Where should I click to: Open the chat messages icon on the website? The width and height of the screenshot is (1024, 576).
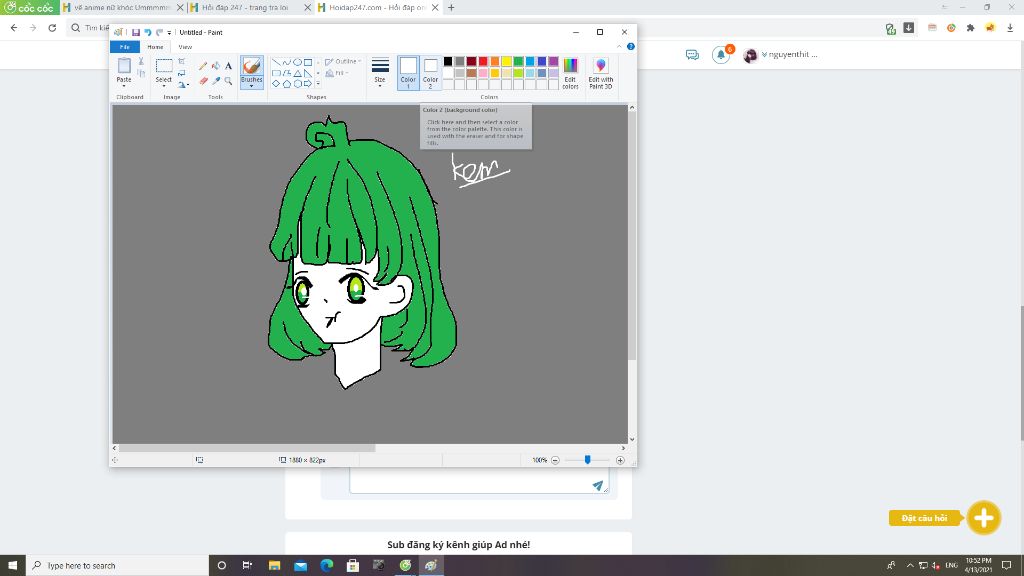[x=692, y=55]
